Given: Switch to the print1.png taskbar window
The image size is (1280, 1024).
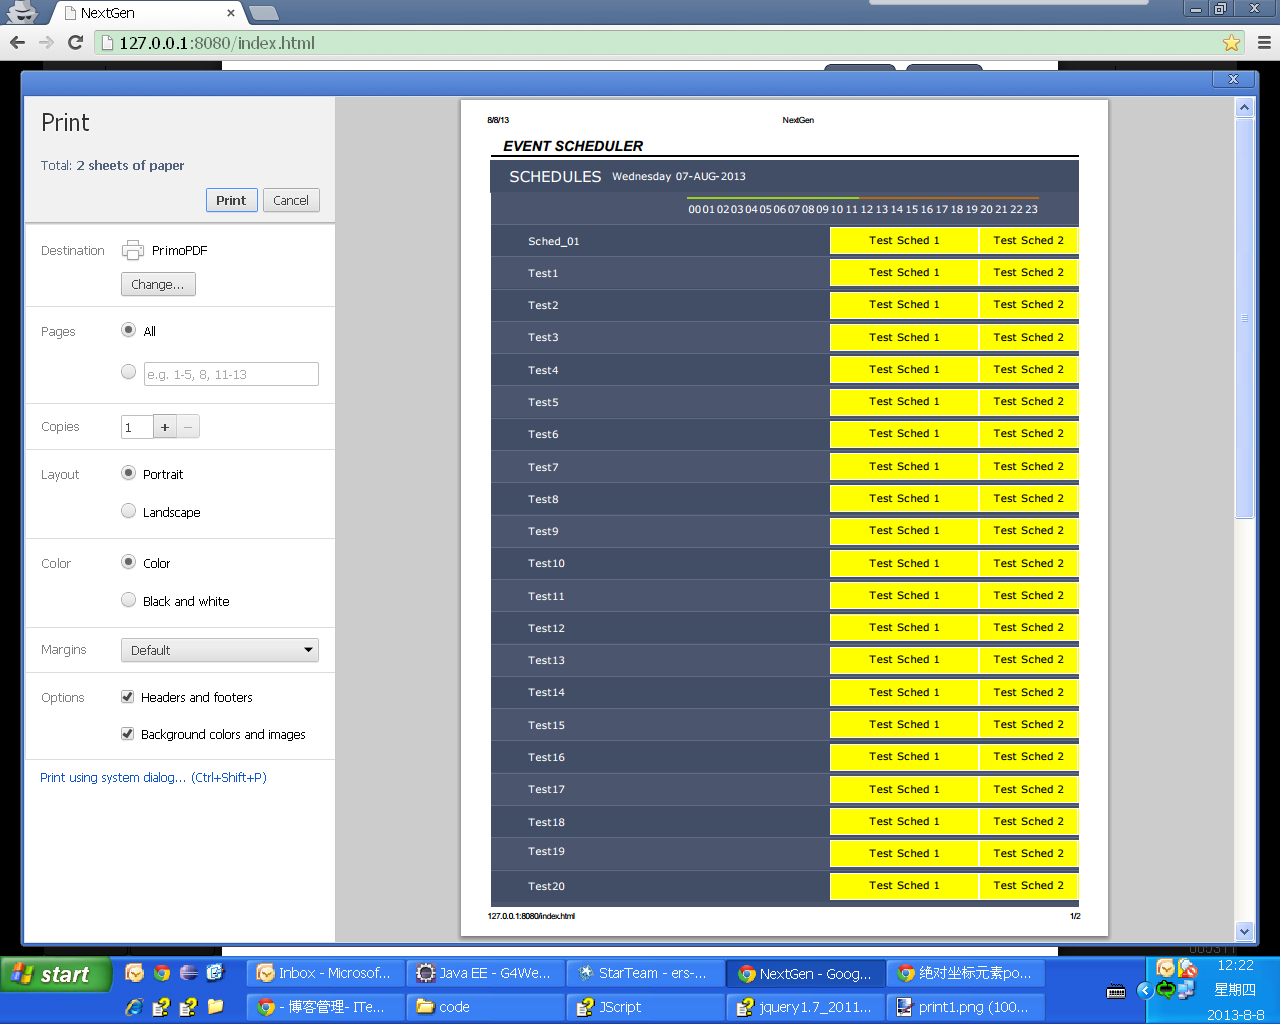Looking at the screenshot, I should (965, 1007).
